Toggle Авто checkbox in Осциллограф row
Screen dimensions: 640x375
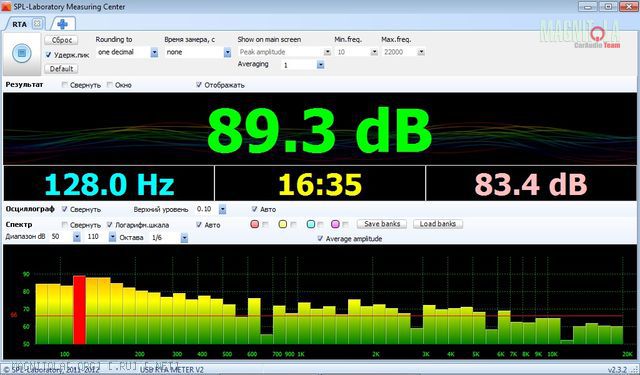[x=254, y=209]
